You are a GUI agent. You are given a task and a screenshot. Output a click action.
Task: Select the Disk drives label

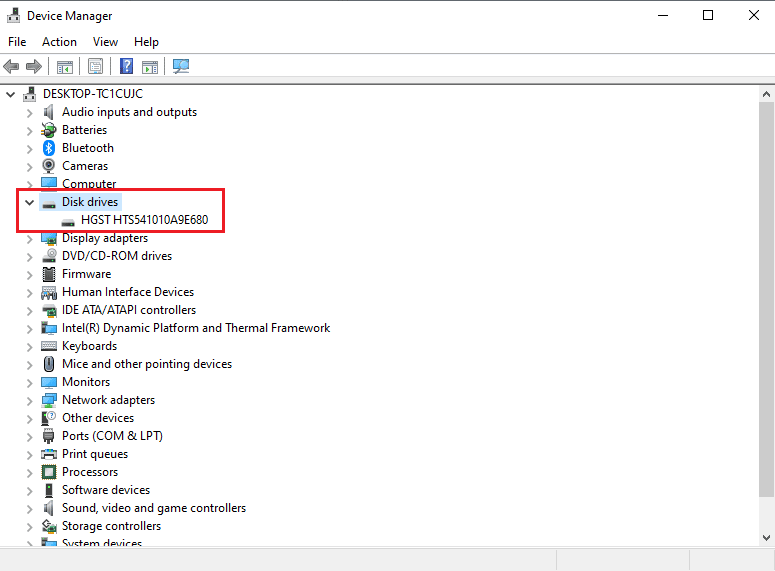tap(90, 202)
